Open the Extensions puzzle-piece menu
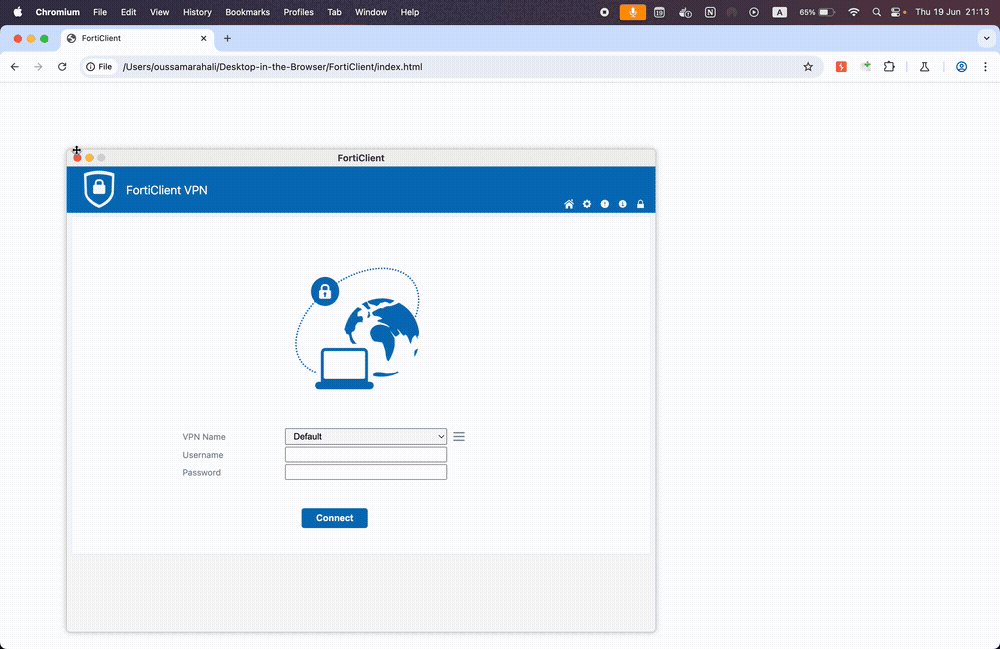Image resolution: width=1000 pixels, height=649 pixels. pos(889,67)
